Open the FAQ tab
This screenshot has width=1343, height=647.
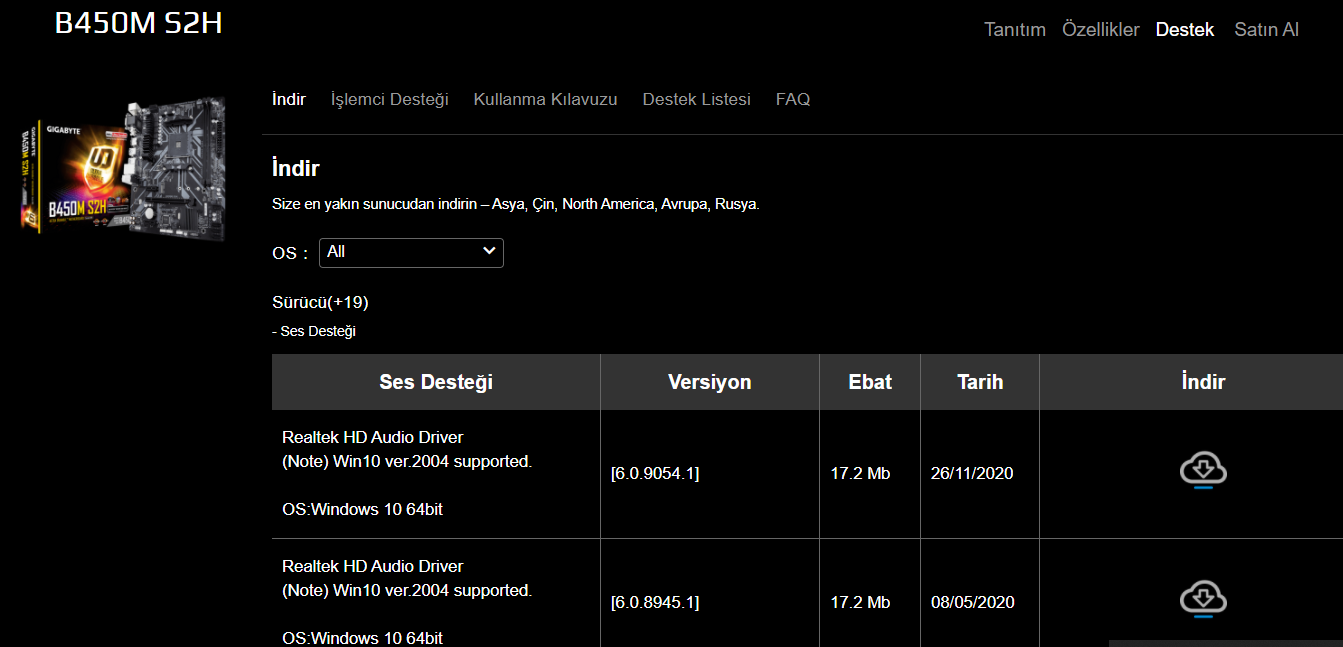click(793, 99)
